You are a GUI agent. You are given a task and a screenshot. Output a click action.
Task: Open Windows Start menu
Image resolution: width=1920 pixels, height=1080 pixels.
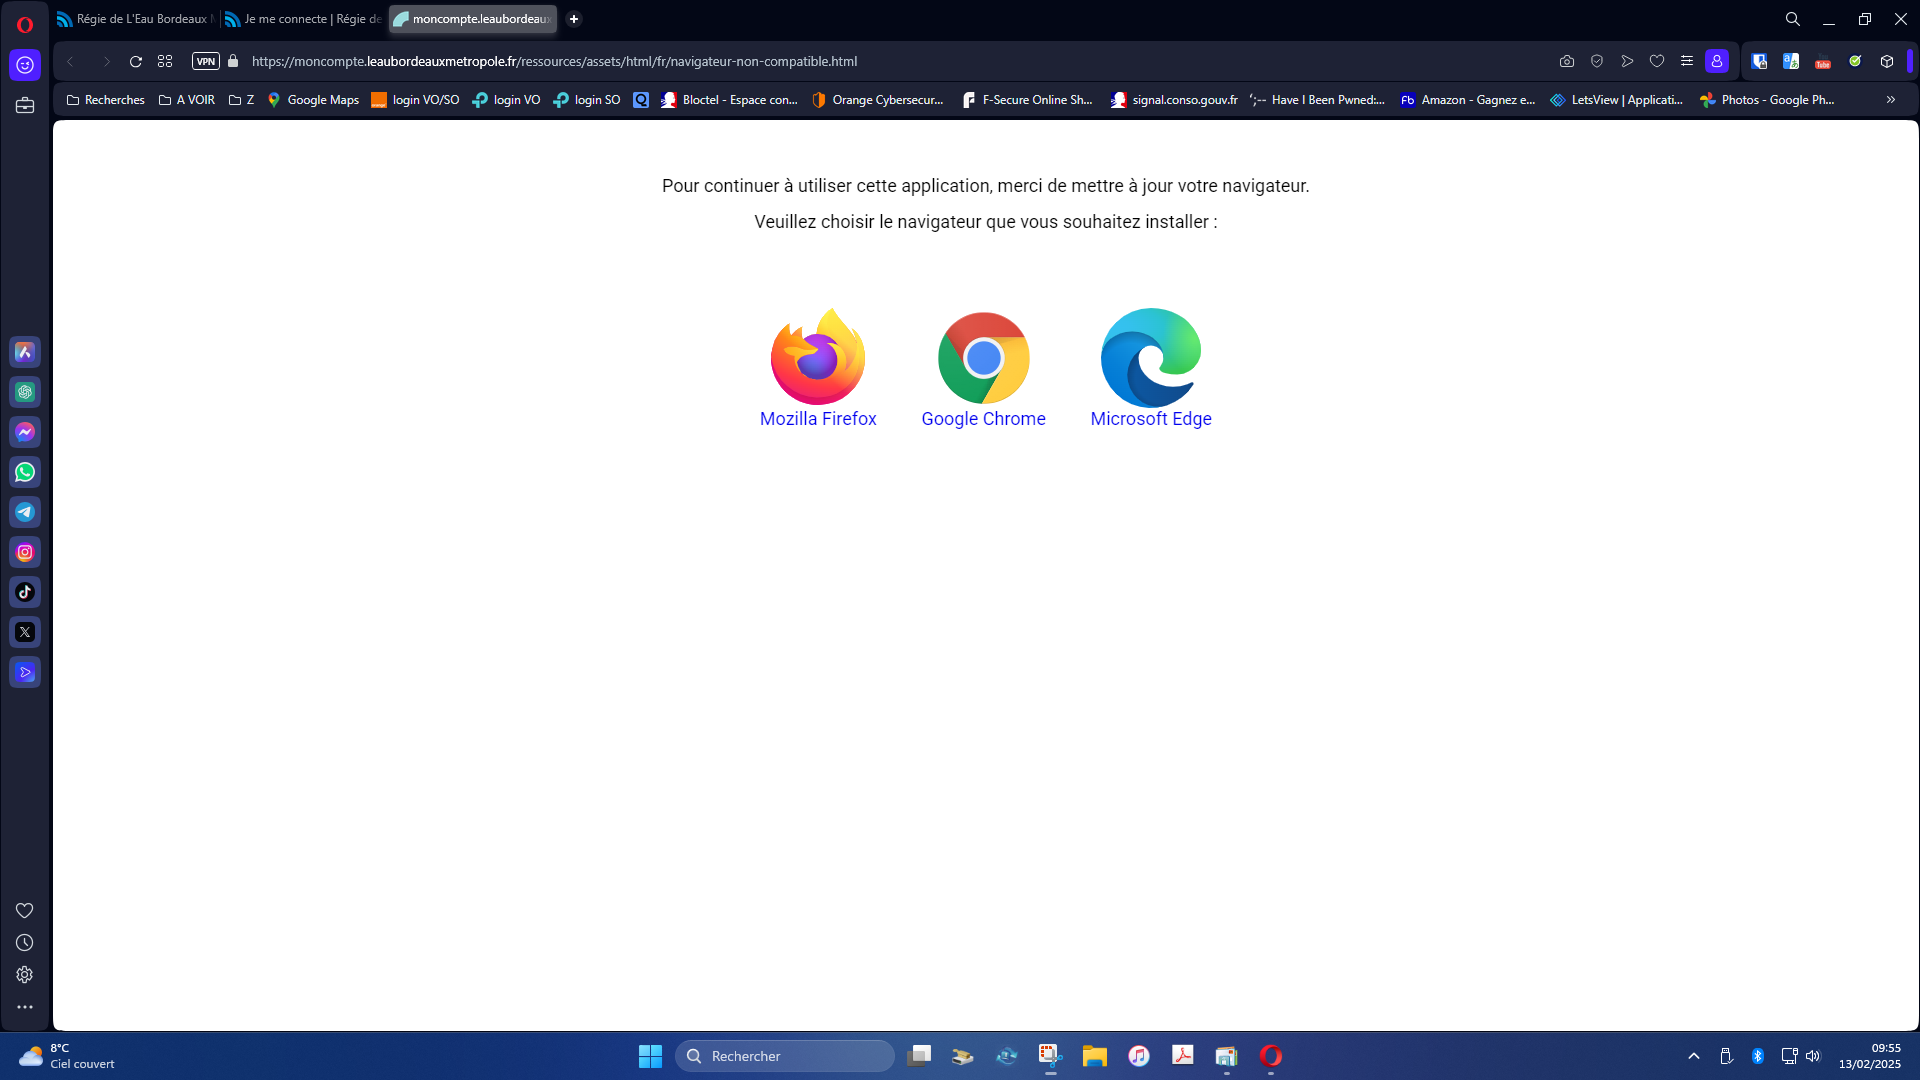click(x=650, y=1056)
